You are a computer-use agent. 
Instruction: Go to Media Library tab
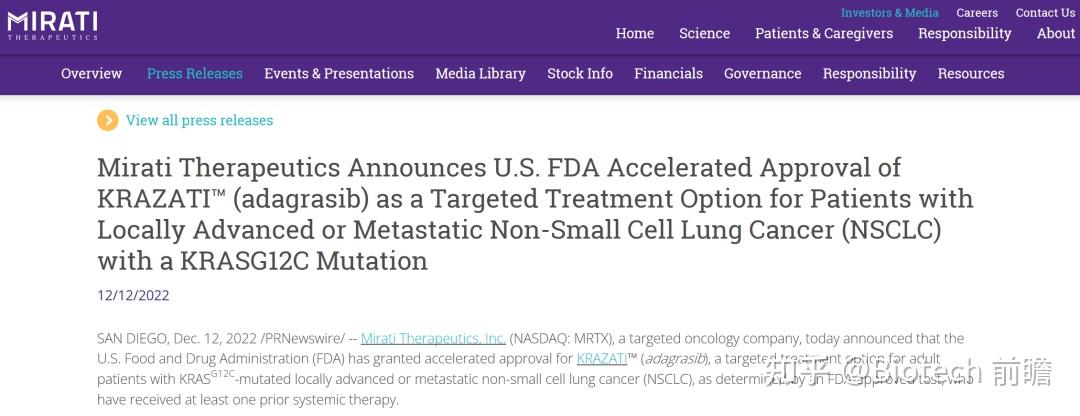pos(480,74)
